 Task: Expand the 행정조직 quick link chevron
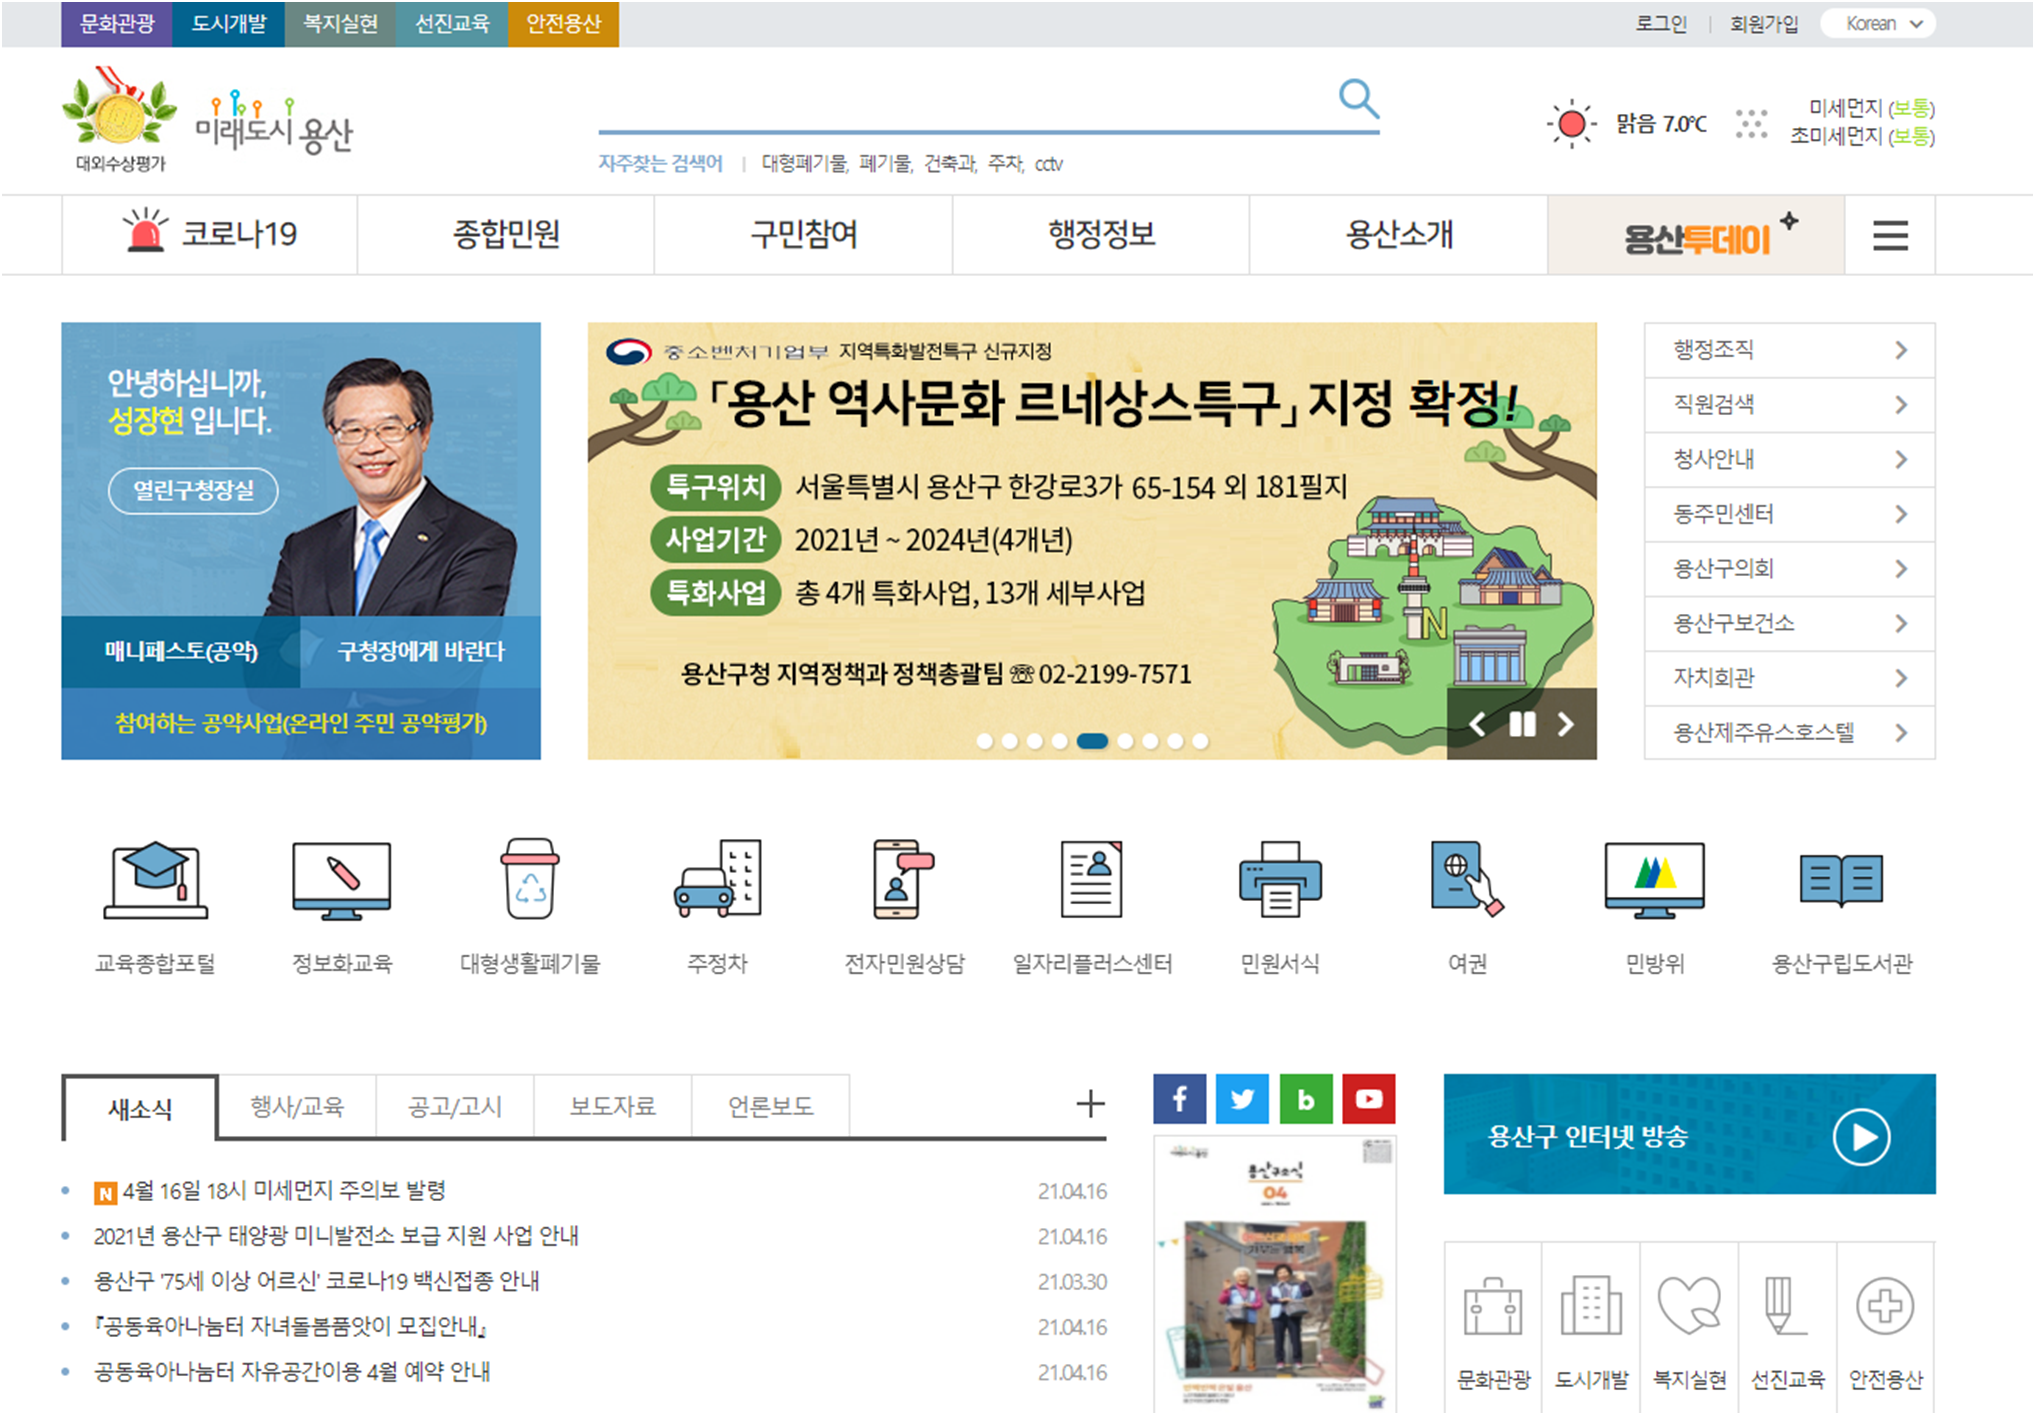[1900, 350]
